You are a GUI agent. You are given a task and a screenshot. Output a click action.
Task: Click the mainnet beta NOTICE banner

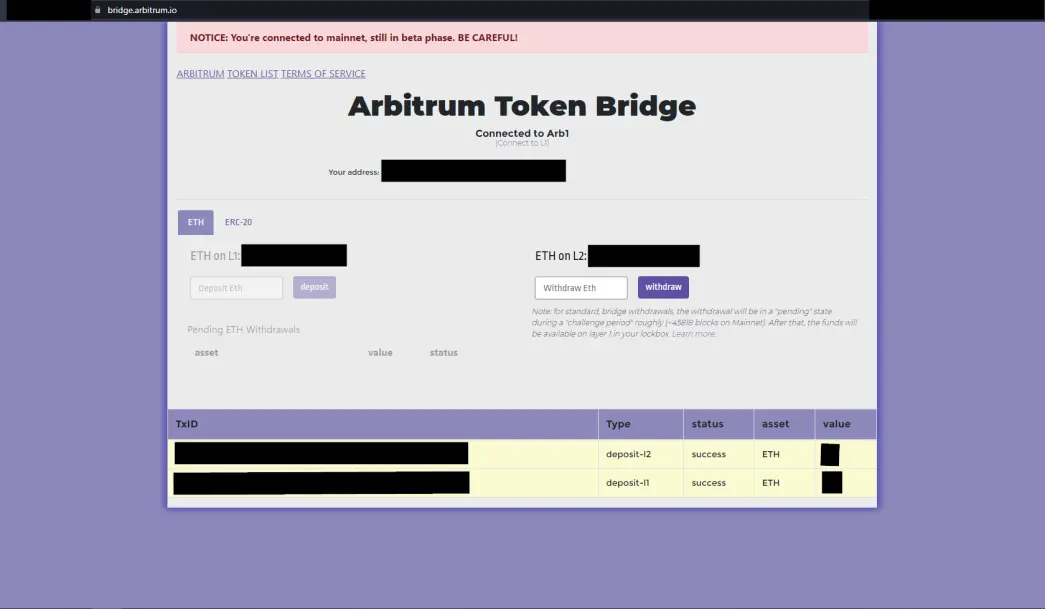522,37
